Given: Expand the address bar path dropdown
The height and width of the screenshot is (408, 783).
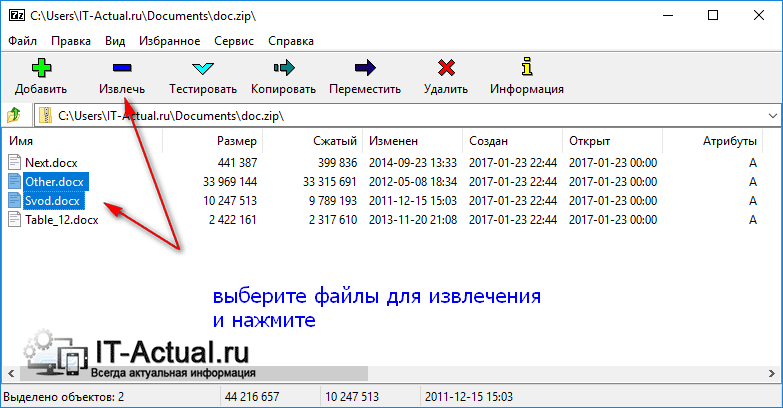Looking at the screenshot, I should pyautogui.click(x=773, y=116).
